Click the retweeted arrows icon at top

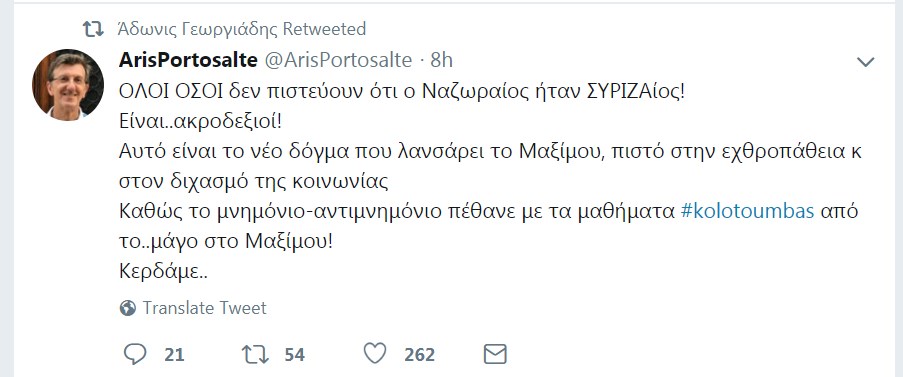[93, 28]
